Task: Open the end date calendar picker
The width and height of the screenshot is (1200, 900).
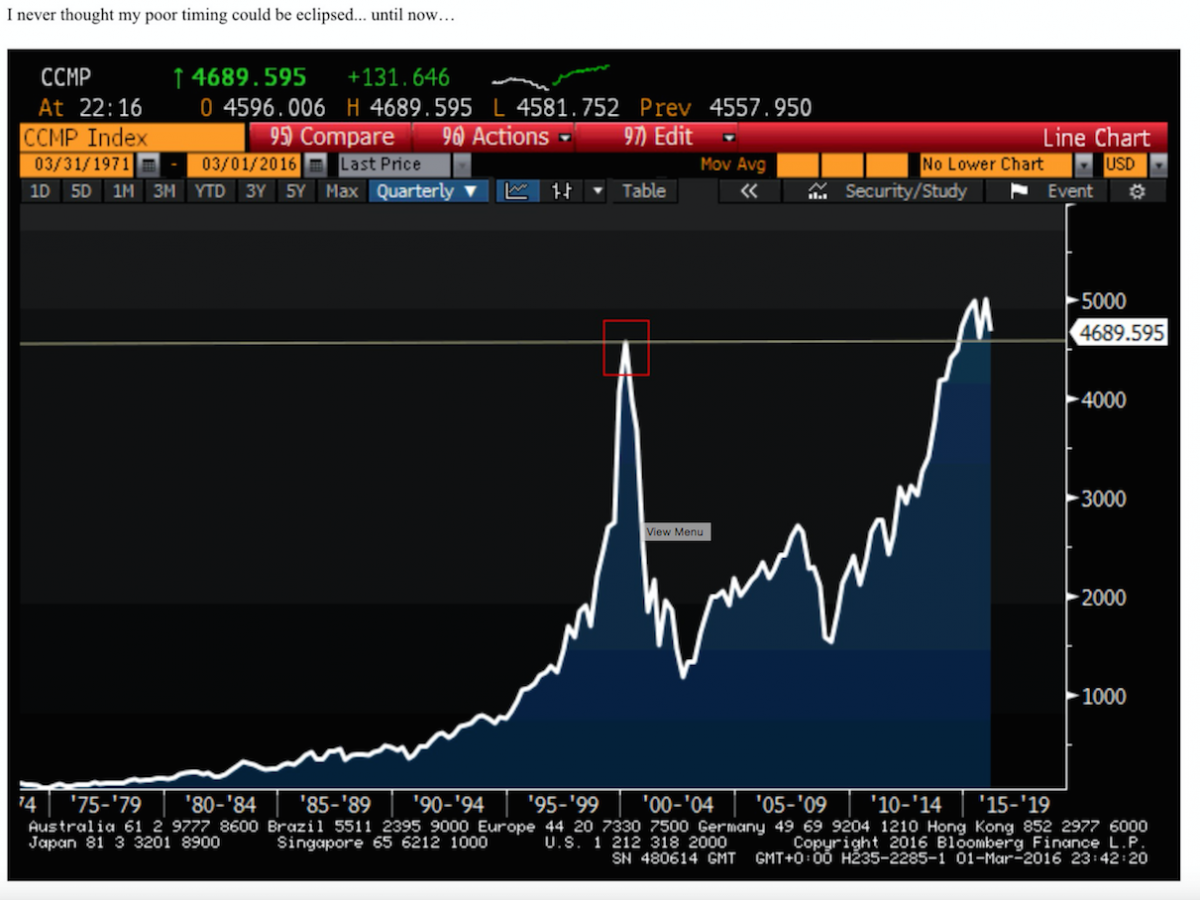Action: pos(315,165)
